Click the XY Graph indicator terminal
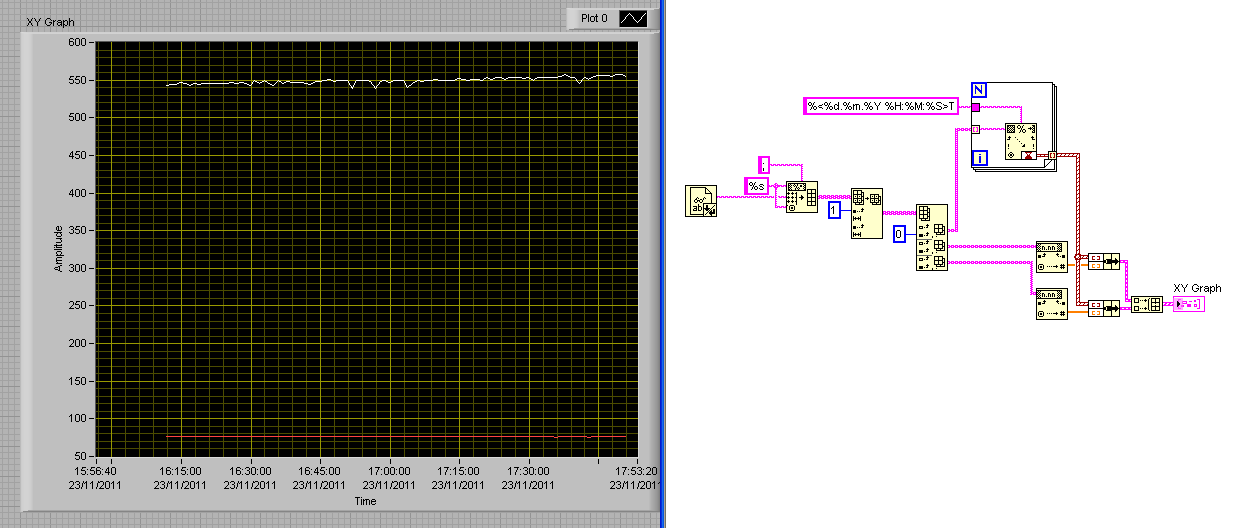This screenshot has height=528, width=1254. point(1189,304)
